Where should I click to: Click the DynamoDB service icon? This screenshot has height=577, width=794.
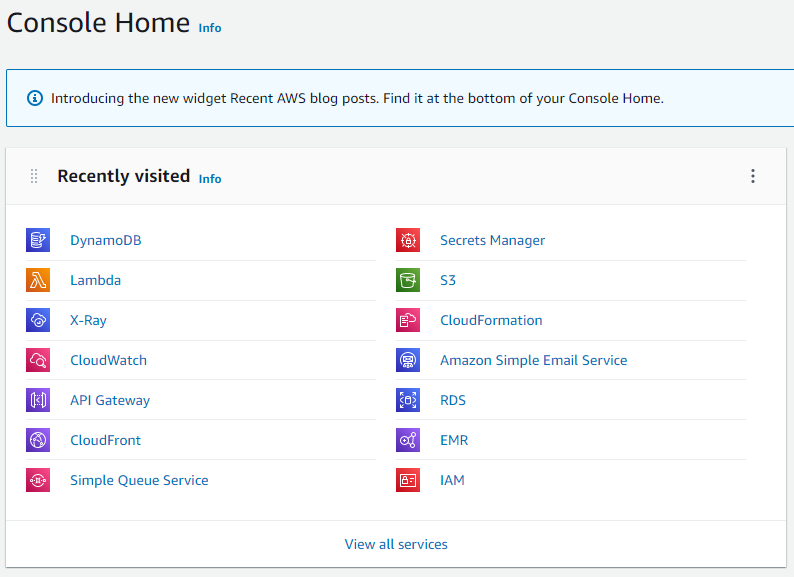click(x=37, y=240)
